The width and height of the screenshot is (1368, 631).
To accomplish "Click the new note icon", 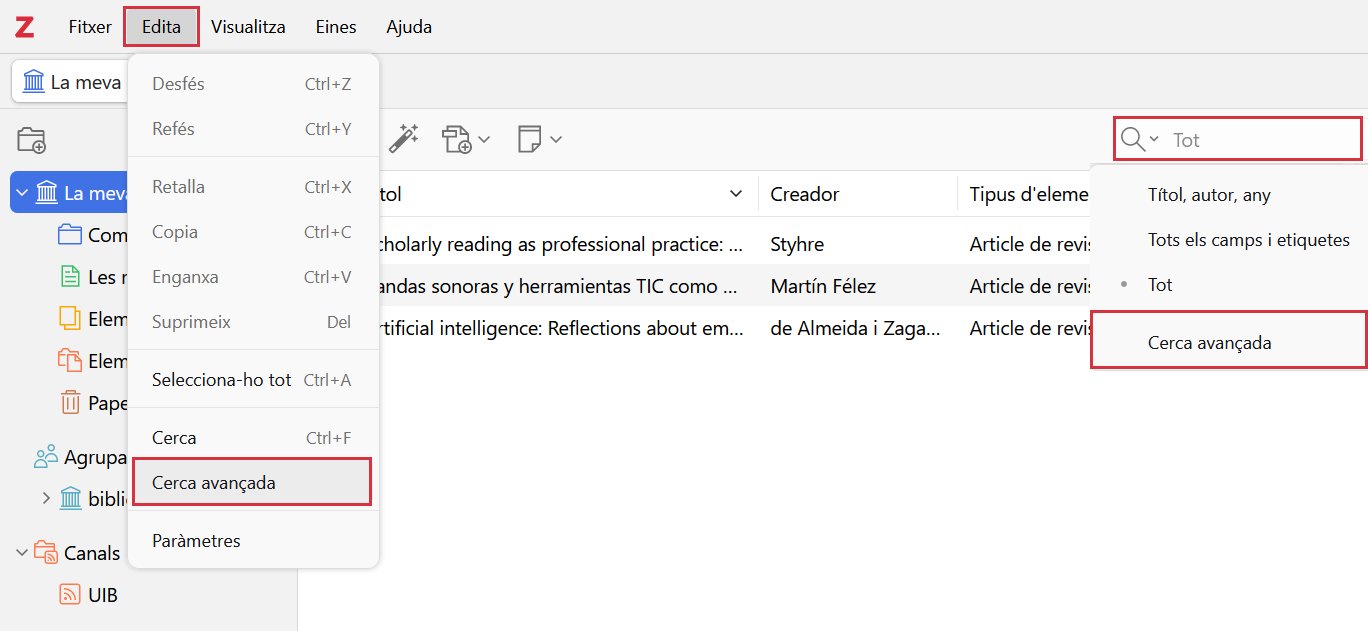I will 530,139.
